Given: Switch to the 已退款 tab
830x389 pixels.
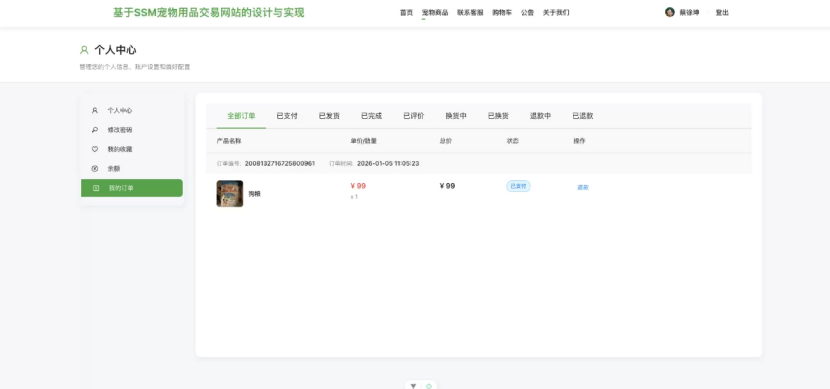Looking at the screenshot, I should click(x=583, y=116).
